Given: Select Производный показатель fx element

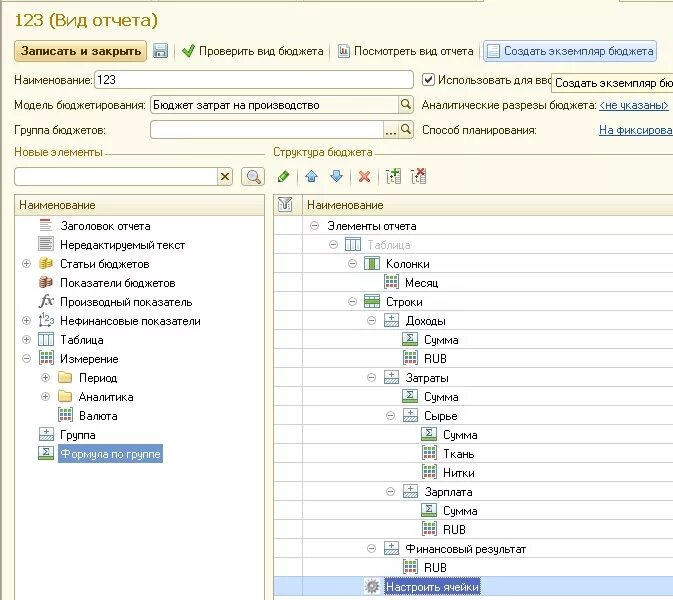Looking at the screenshot, I should click(x=126, y=302).
